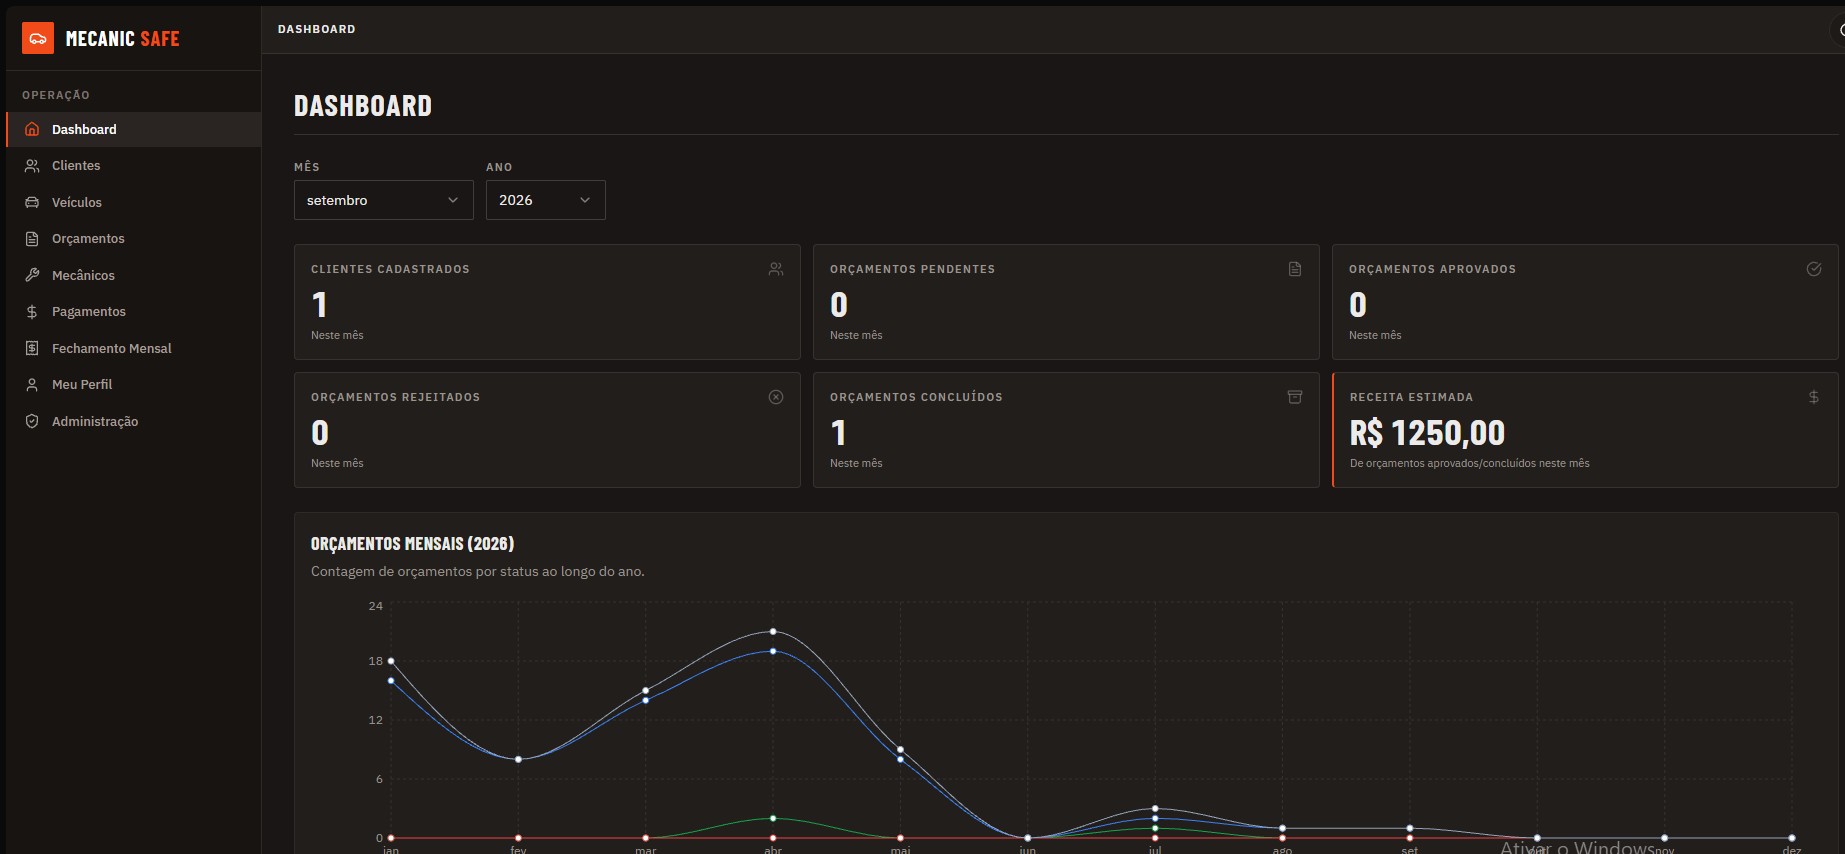Open Administração section

tap(134, 421)
